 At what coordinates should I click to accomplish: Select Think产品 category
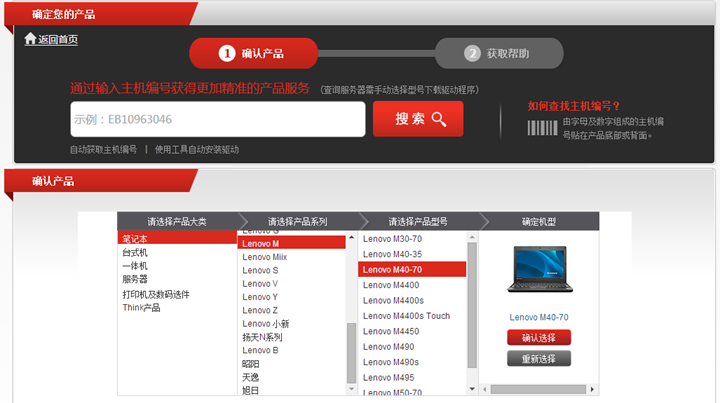[141, 308]
